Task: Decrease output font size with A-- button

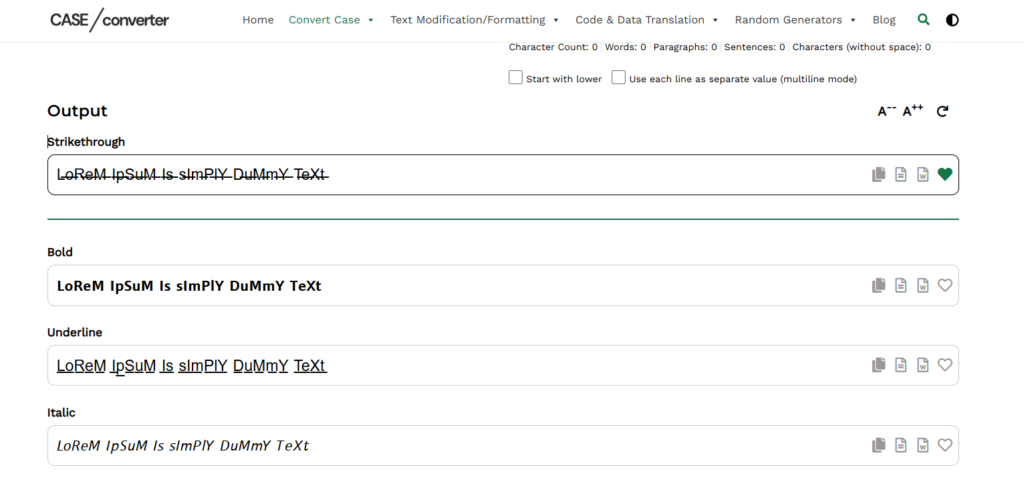Action: click(x=886, y=111)
